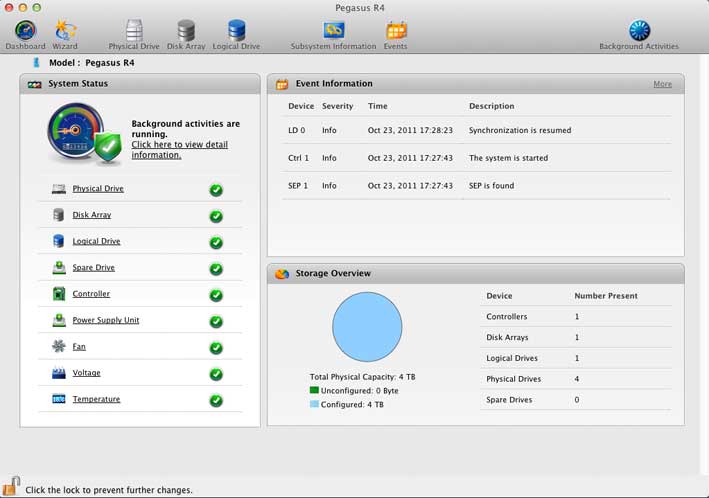Click the System Status header icon
The width and height of the screenshot is (709, 498).
(x=35, y=84)
